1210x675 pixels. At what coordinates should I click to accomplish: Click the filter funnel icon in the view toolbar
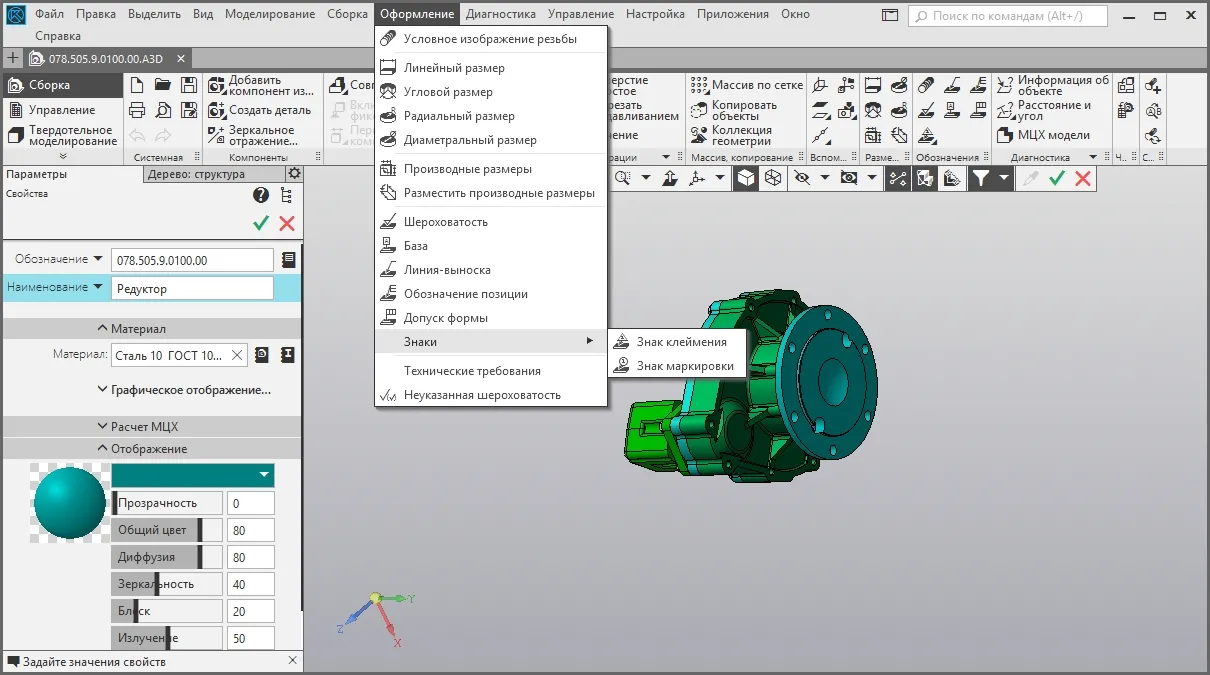(x=981, y=178)
